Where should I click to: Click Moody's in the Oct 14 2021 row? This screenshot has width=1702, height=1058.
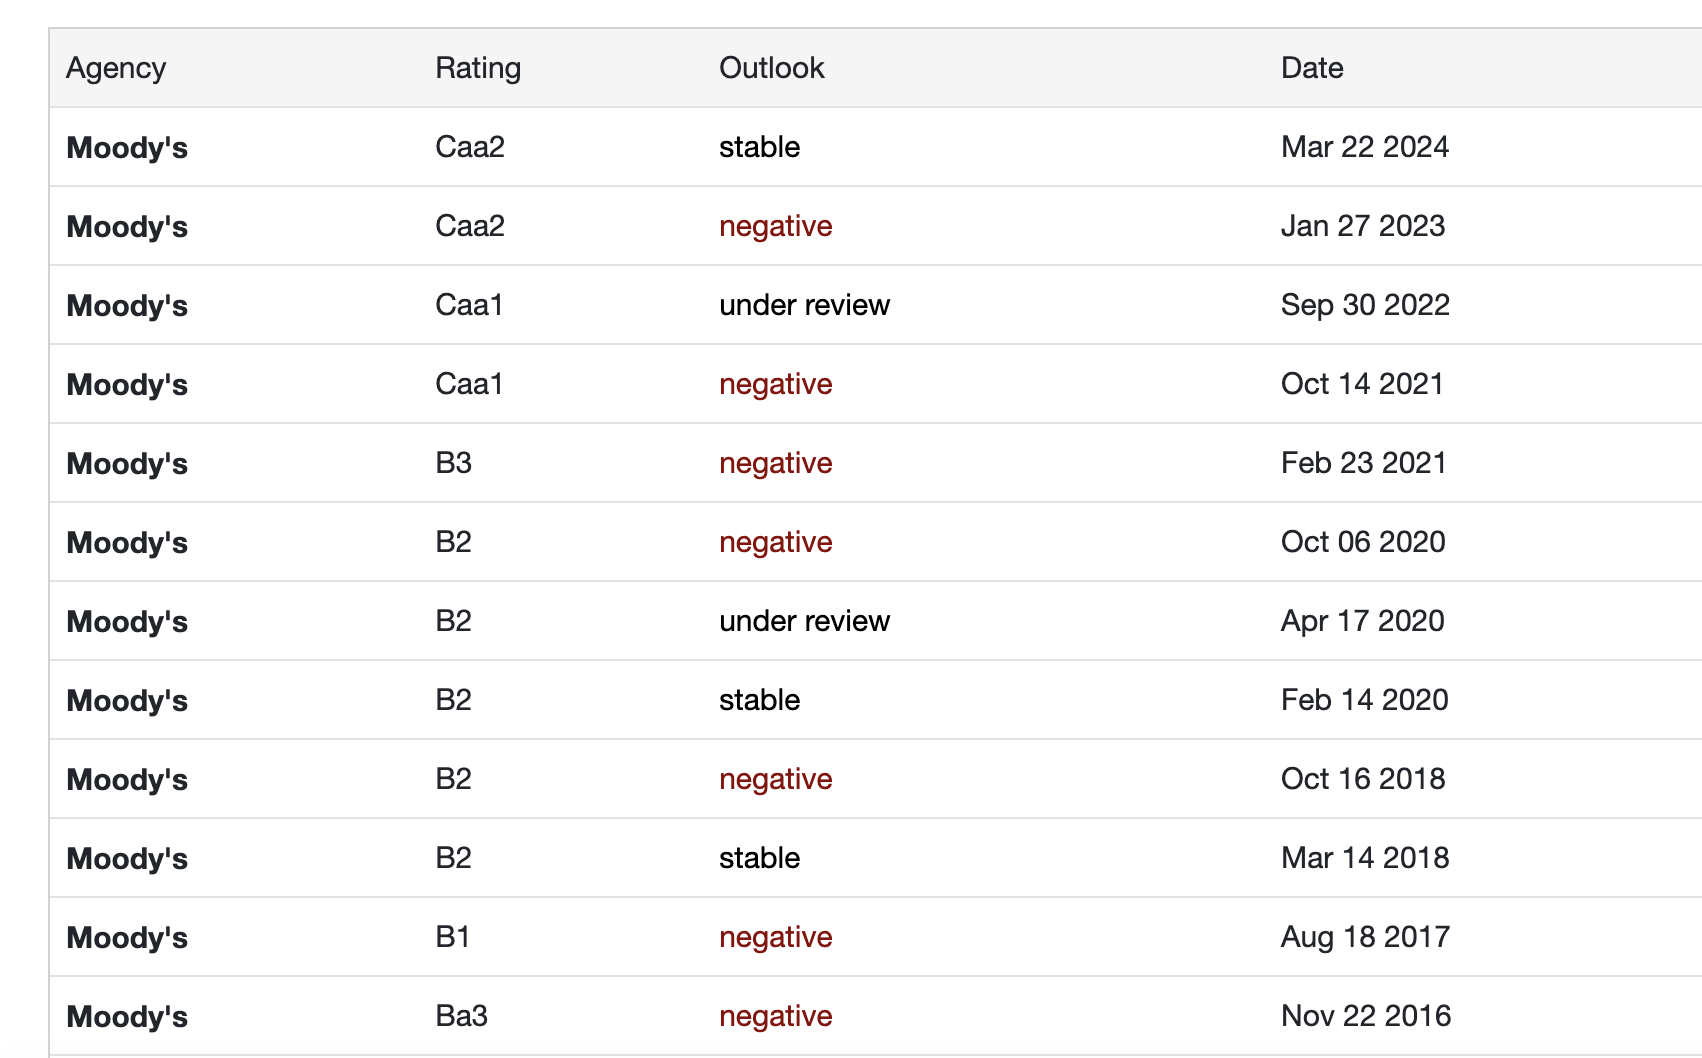tap(127, 385)
